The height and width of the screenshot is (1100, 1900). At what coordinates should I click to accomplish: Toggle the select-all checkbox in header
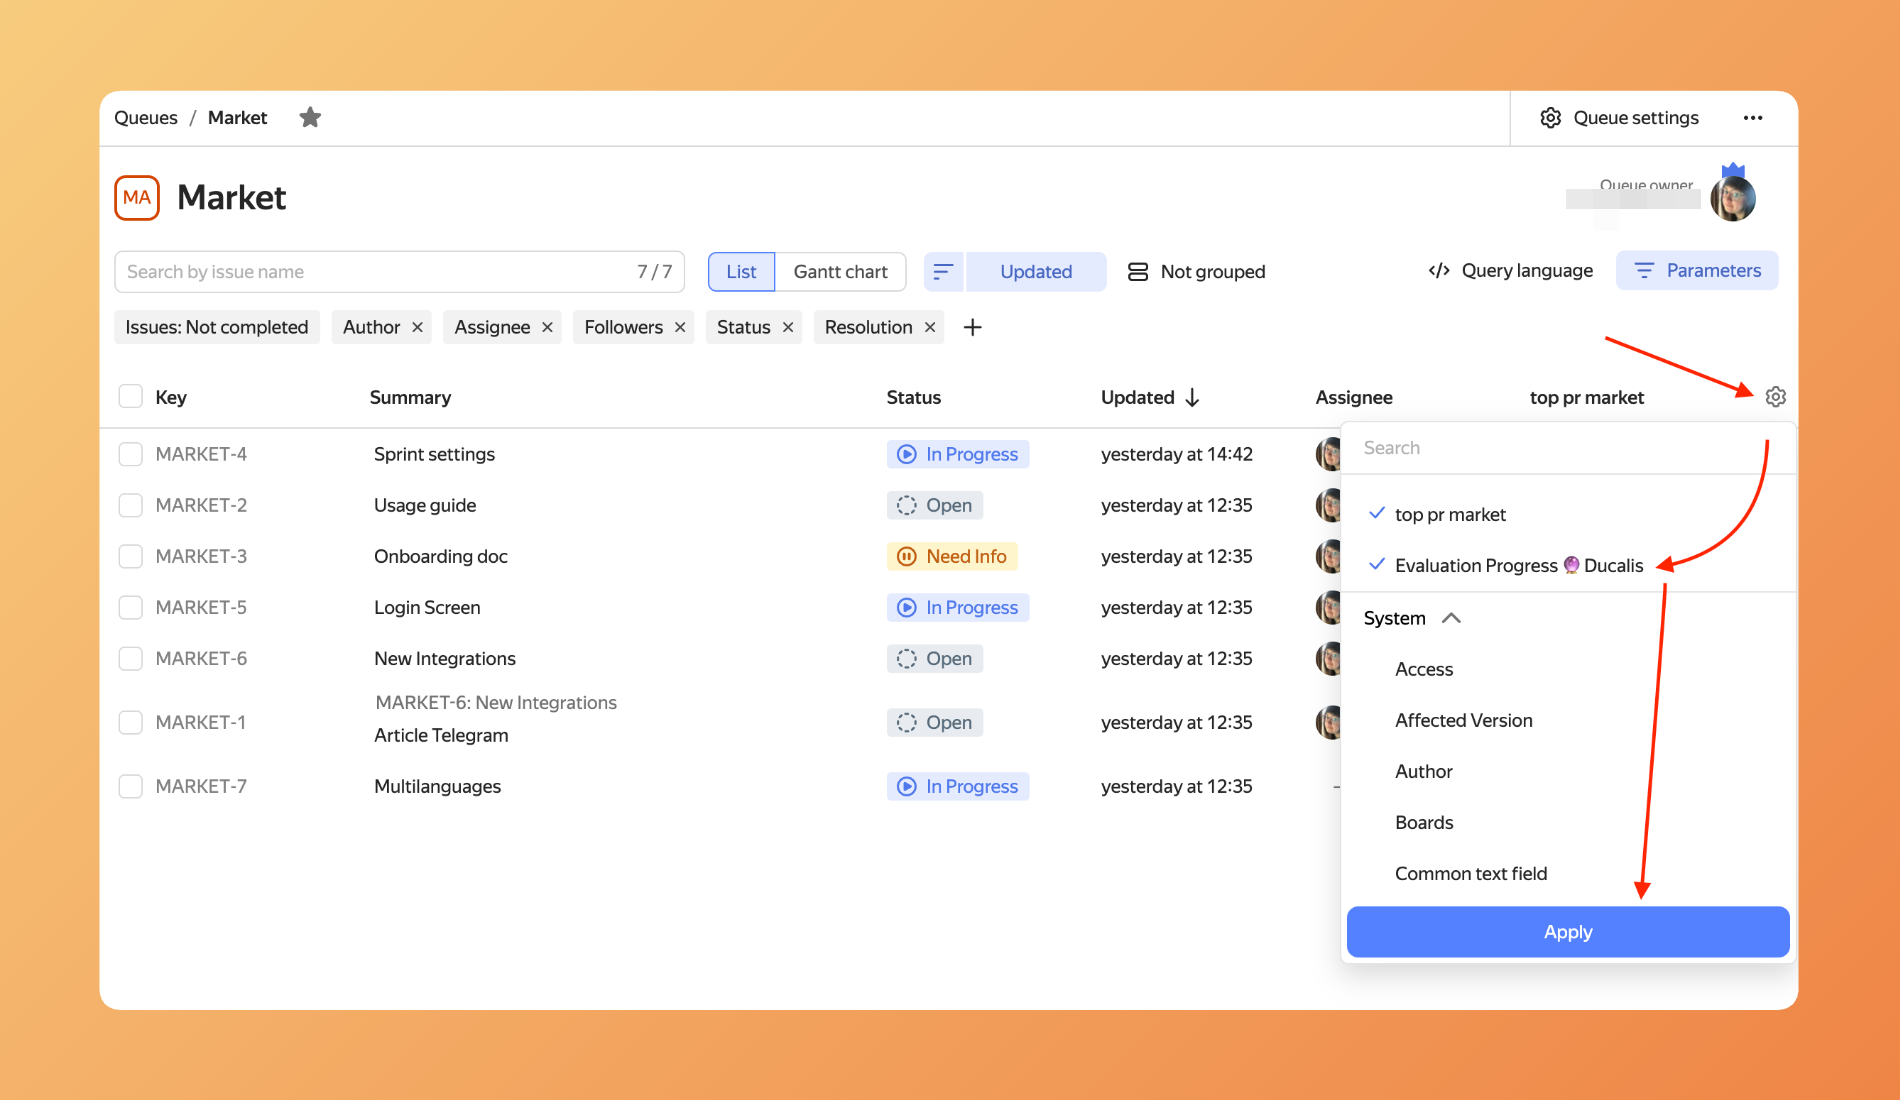131,397
